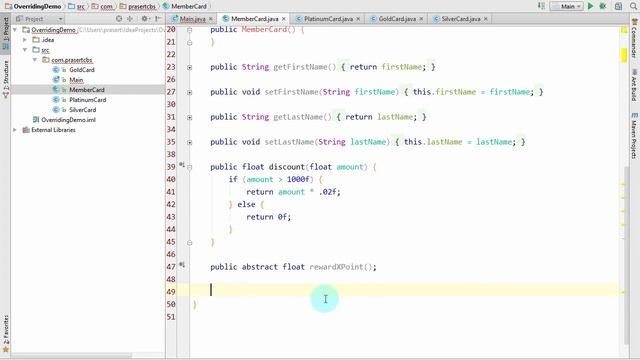Close the MemberCard.java tab
The image size is (640, 360).
[x=284, y=19]
